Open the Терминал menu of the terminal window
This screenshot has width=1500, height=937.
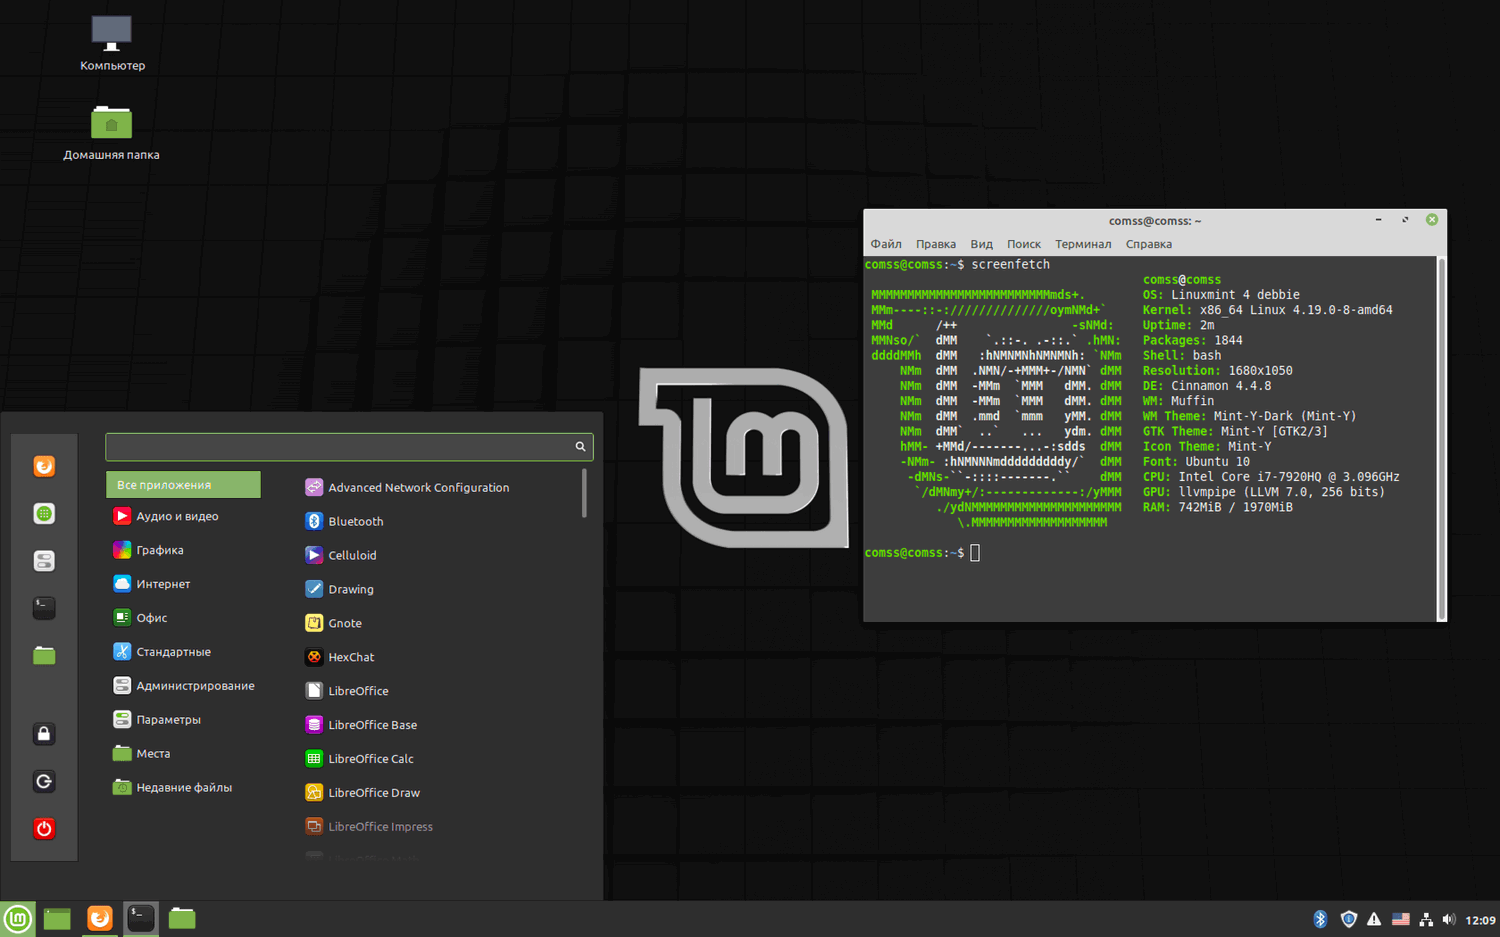[1083, 243]
